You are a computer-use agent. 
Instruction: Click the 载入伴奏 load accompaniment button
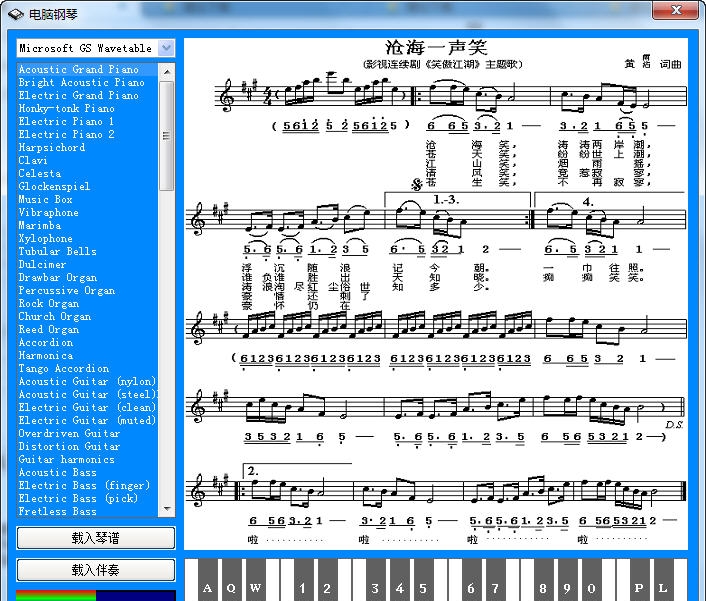pos(95,570)
